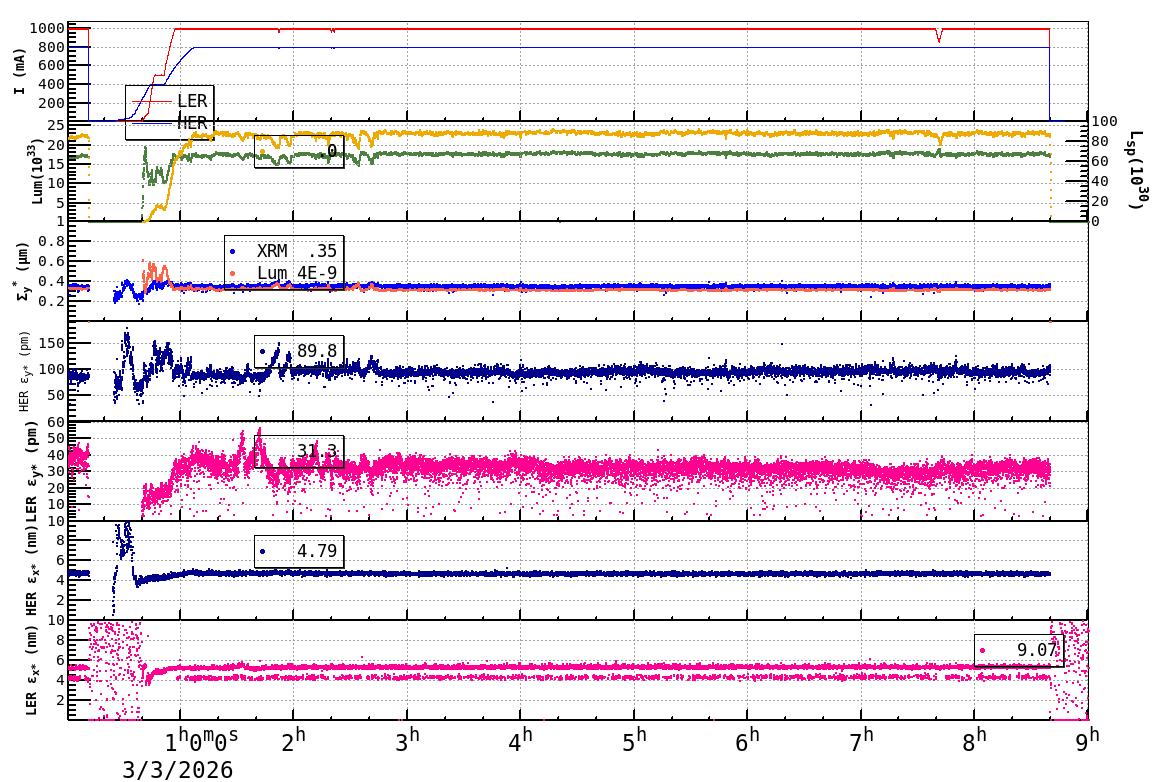Click the 9.07 value box in LER εx* plot

click(x=1019, y=650)
